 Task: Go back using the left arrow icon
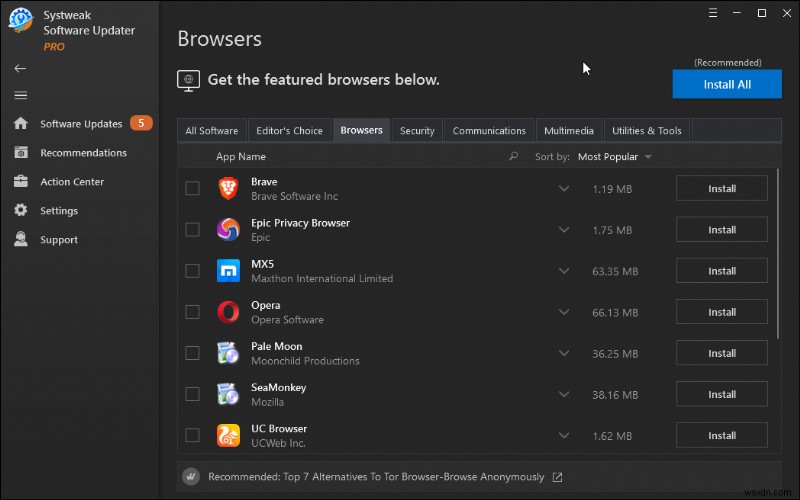[x=20, y=68]
